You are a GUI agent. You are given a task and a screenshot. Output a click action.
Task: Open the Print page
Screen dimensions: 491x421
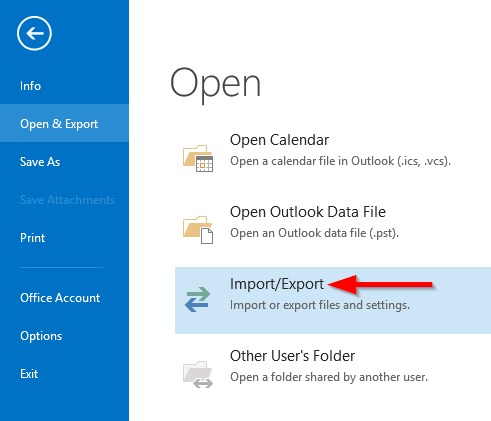[x=32, y=238]
